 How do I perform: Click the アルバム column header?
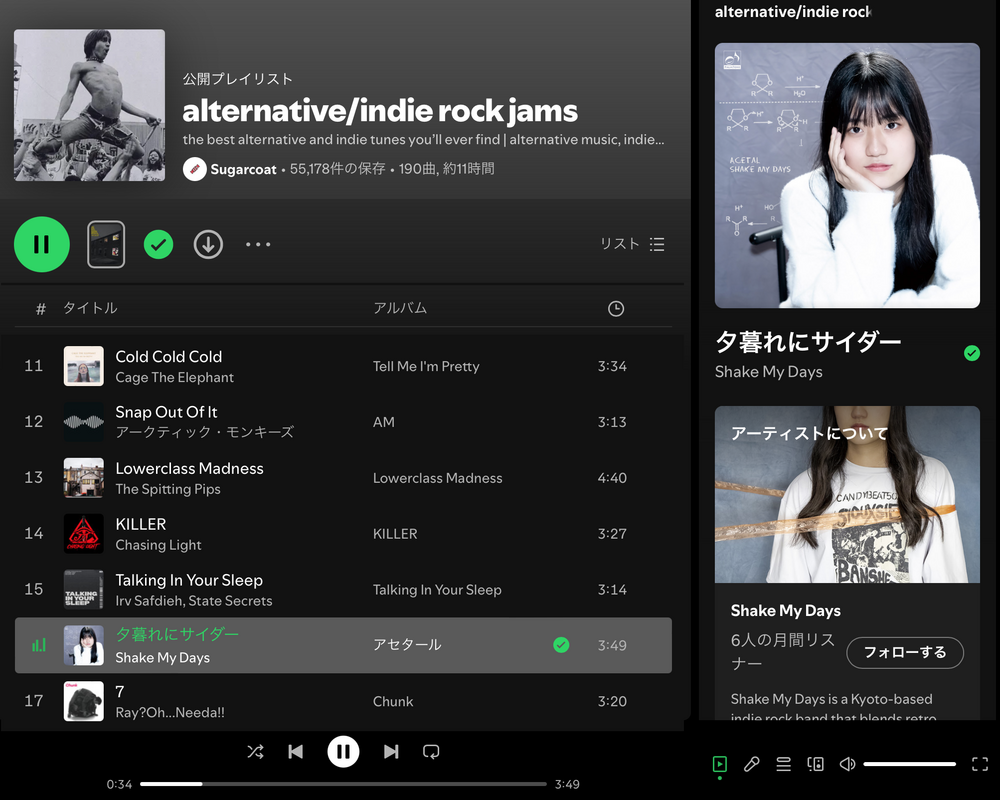[400, 308]
